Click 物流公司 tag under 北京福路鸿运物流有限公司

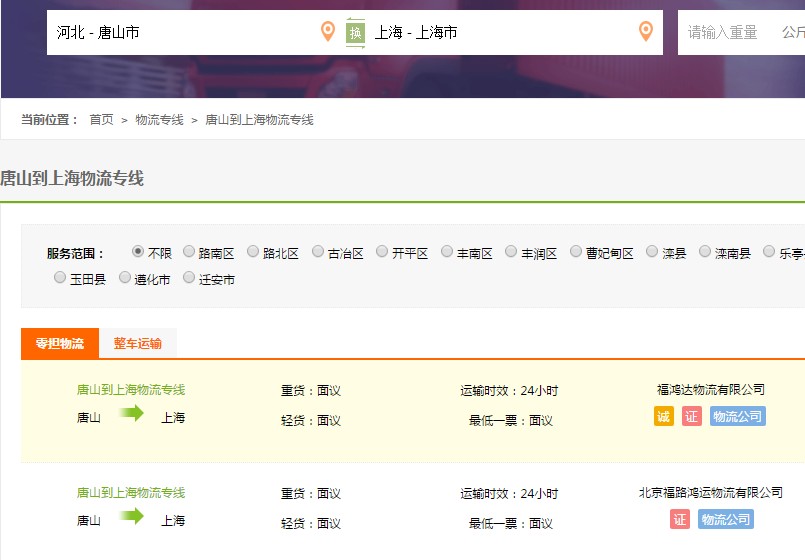point(726,519)
